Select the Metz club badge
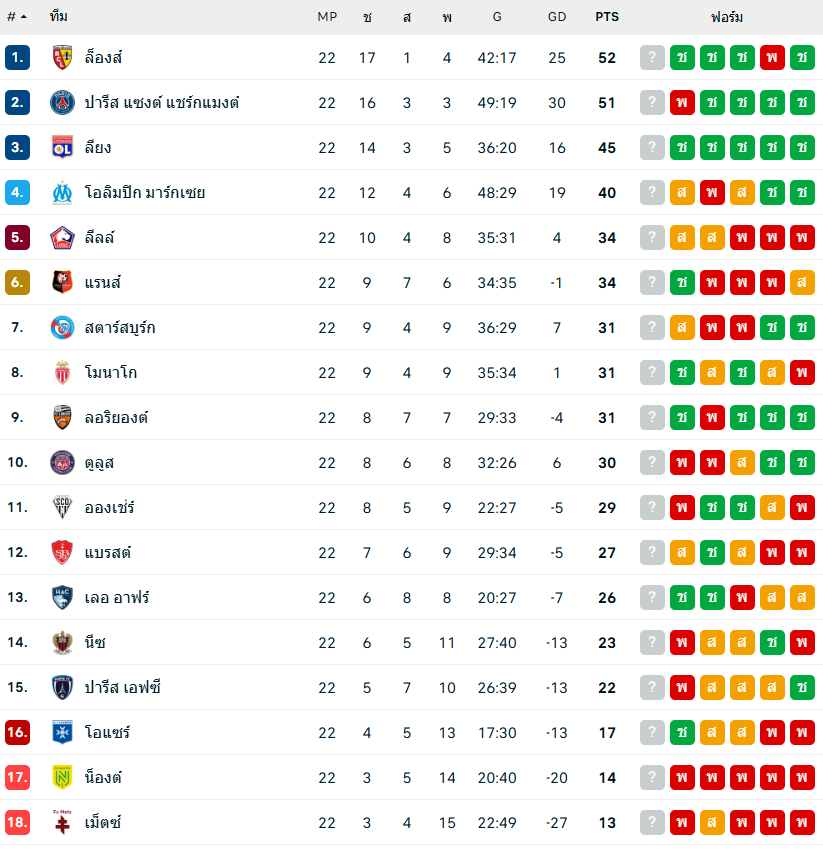Image resolution: width=823 pixels, height=852 pixels. click(62, 822)
